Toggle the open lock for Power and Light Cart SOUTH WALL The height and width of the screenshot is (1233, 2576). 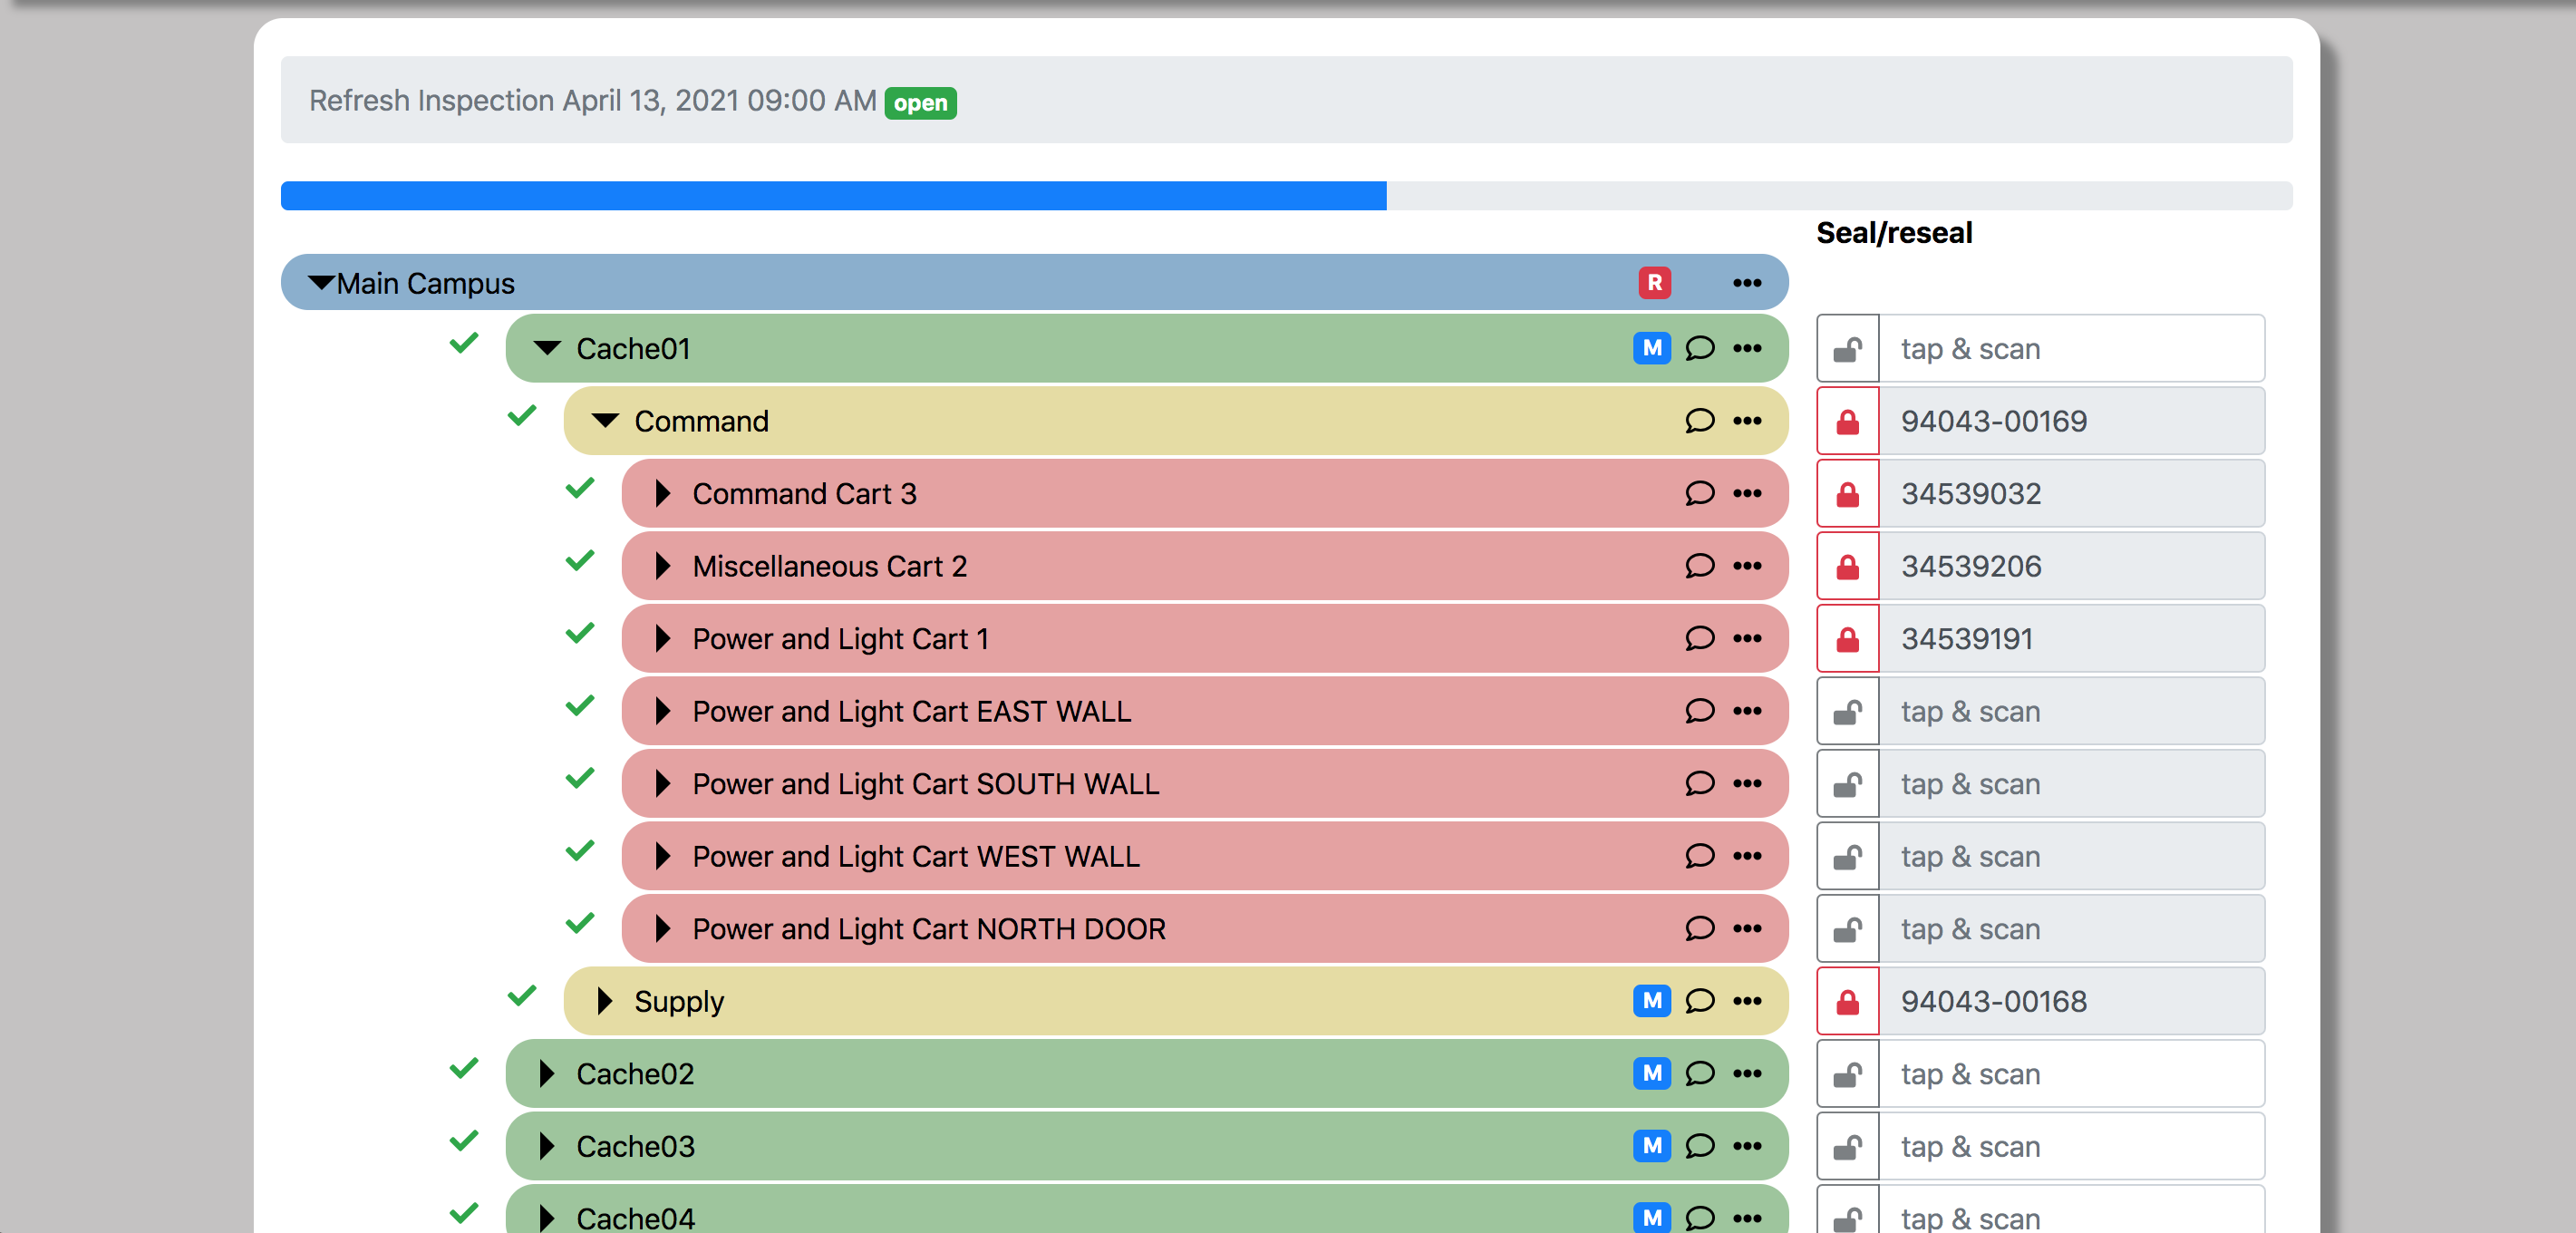pos(1848,783)
